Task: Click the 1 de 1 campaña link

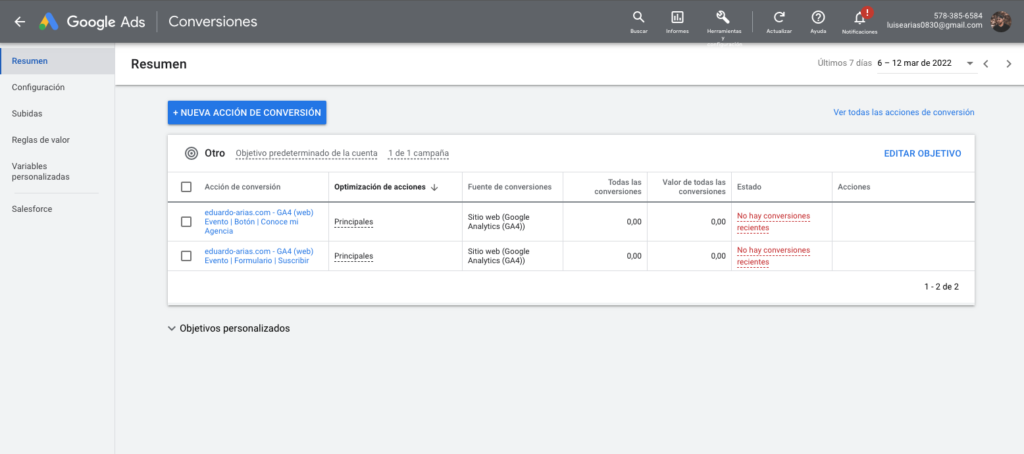Action: coord(418,154)
